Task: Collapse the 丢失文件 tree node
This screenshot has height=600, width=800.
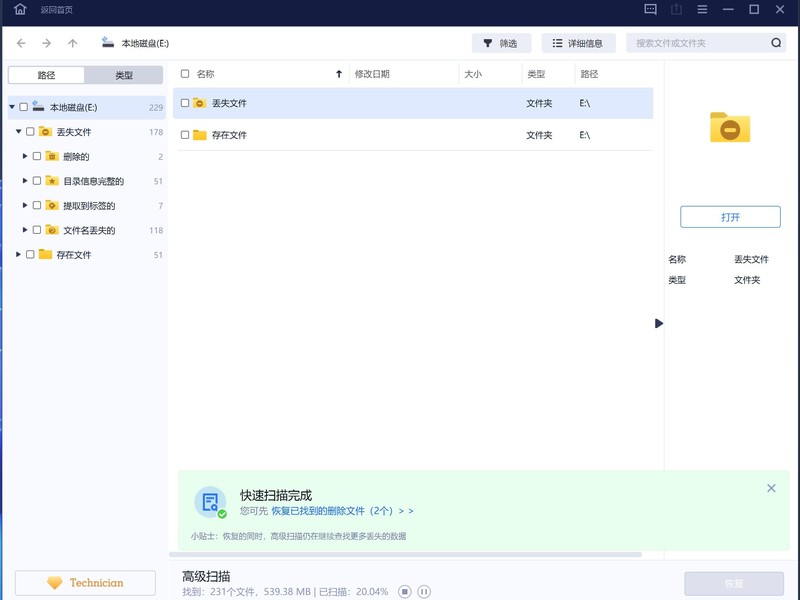Action: click(19, 132)
